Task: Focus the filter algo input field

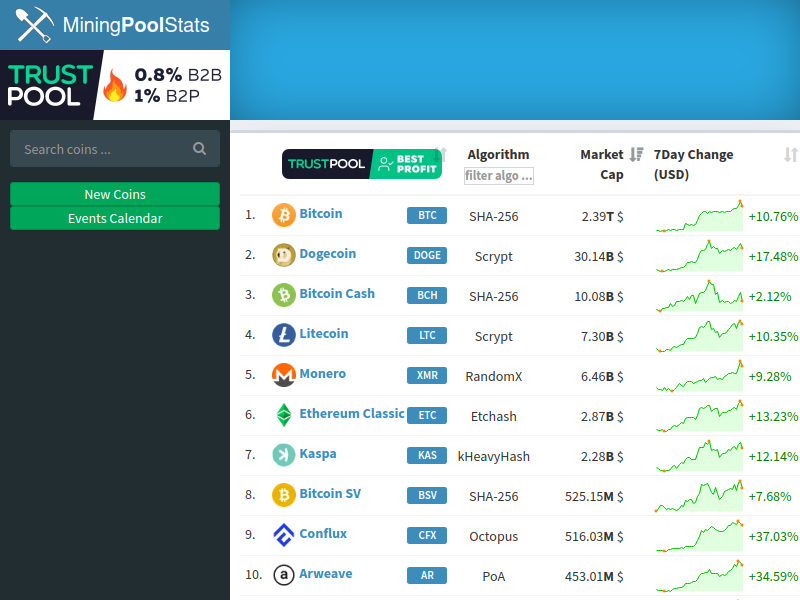Action: click(498, 176)
